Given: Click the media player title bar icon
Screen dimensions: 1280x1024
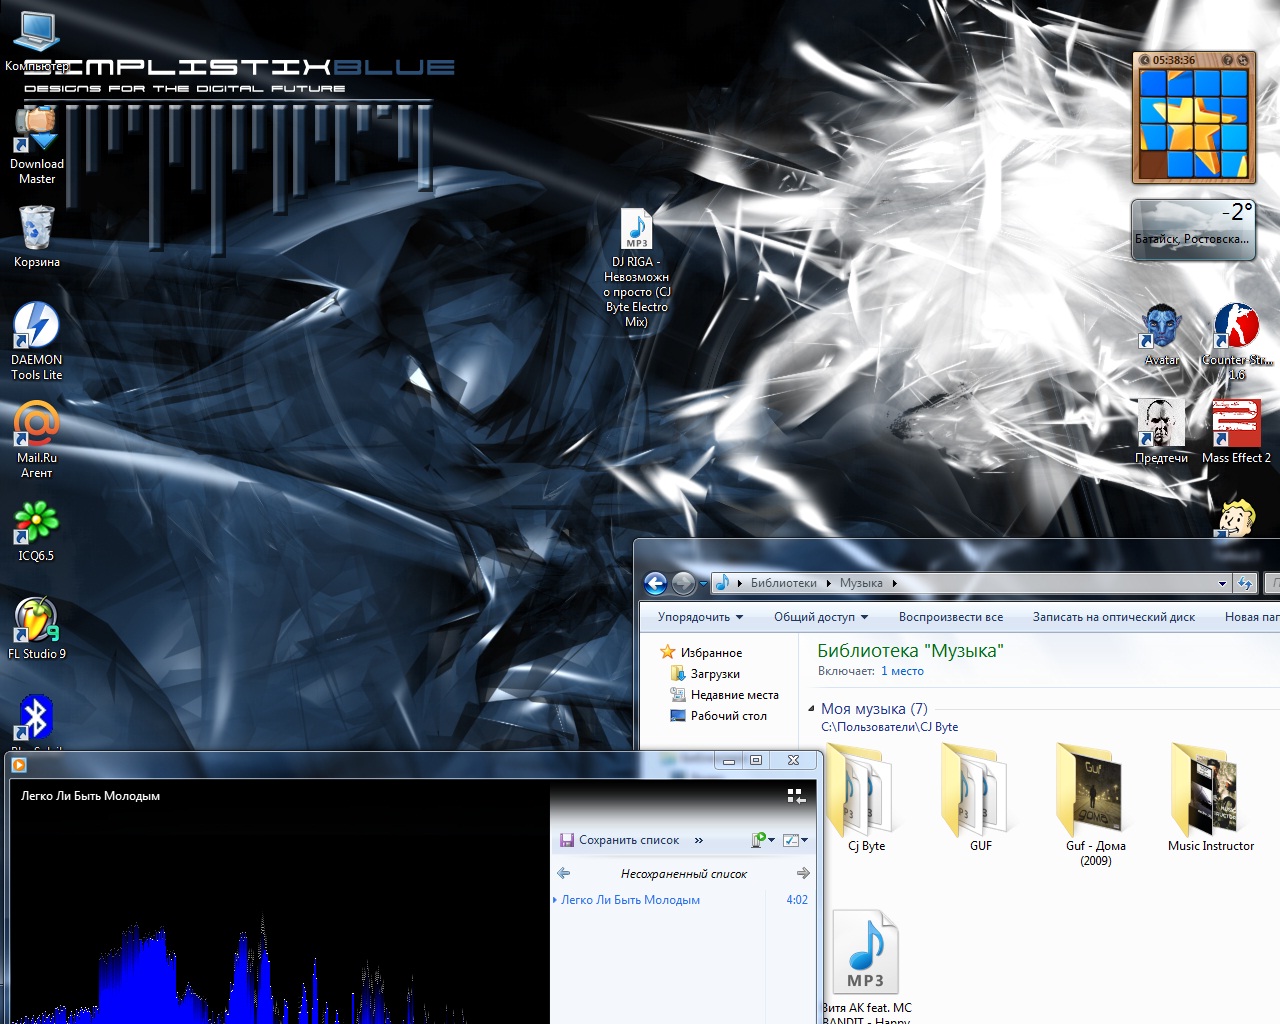Looking at the screenshot, I should 18,765.
